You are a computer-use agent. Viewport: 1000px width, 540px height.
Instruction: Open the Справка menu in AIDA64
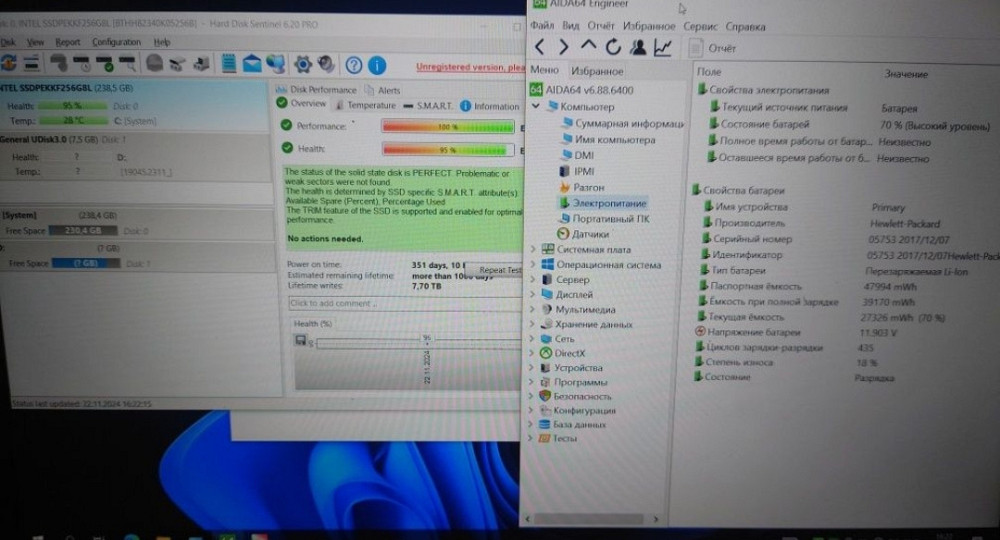[x=745, y=27]
